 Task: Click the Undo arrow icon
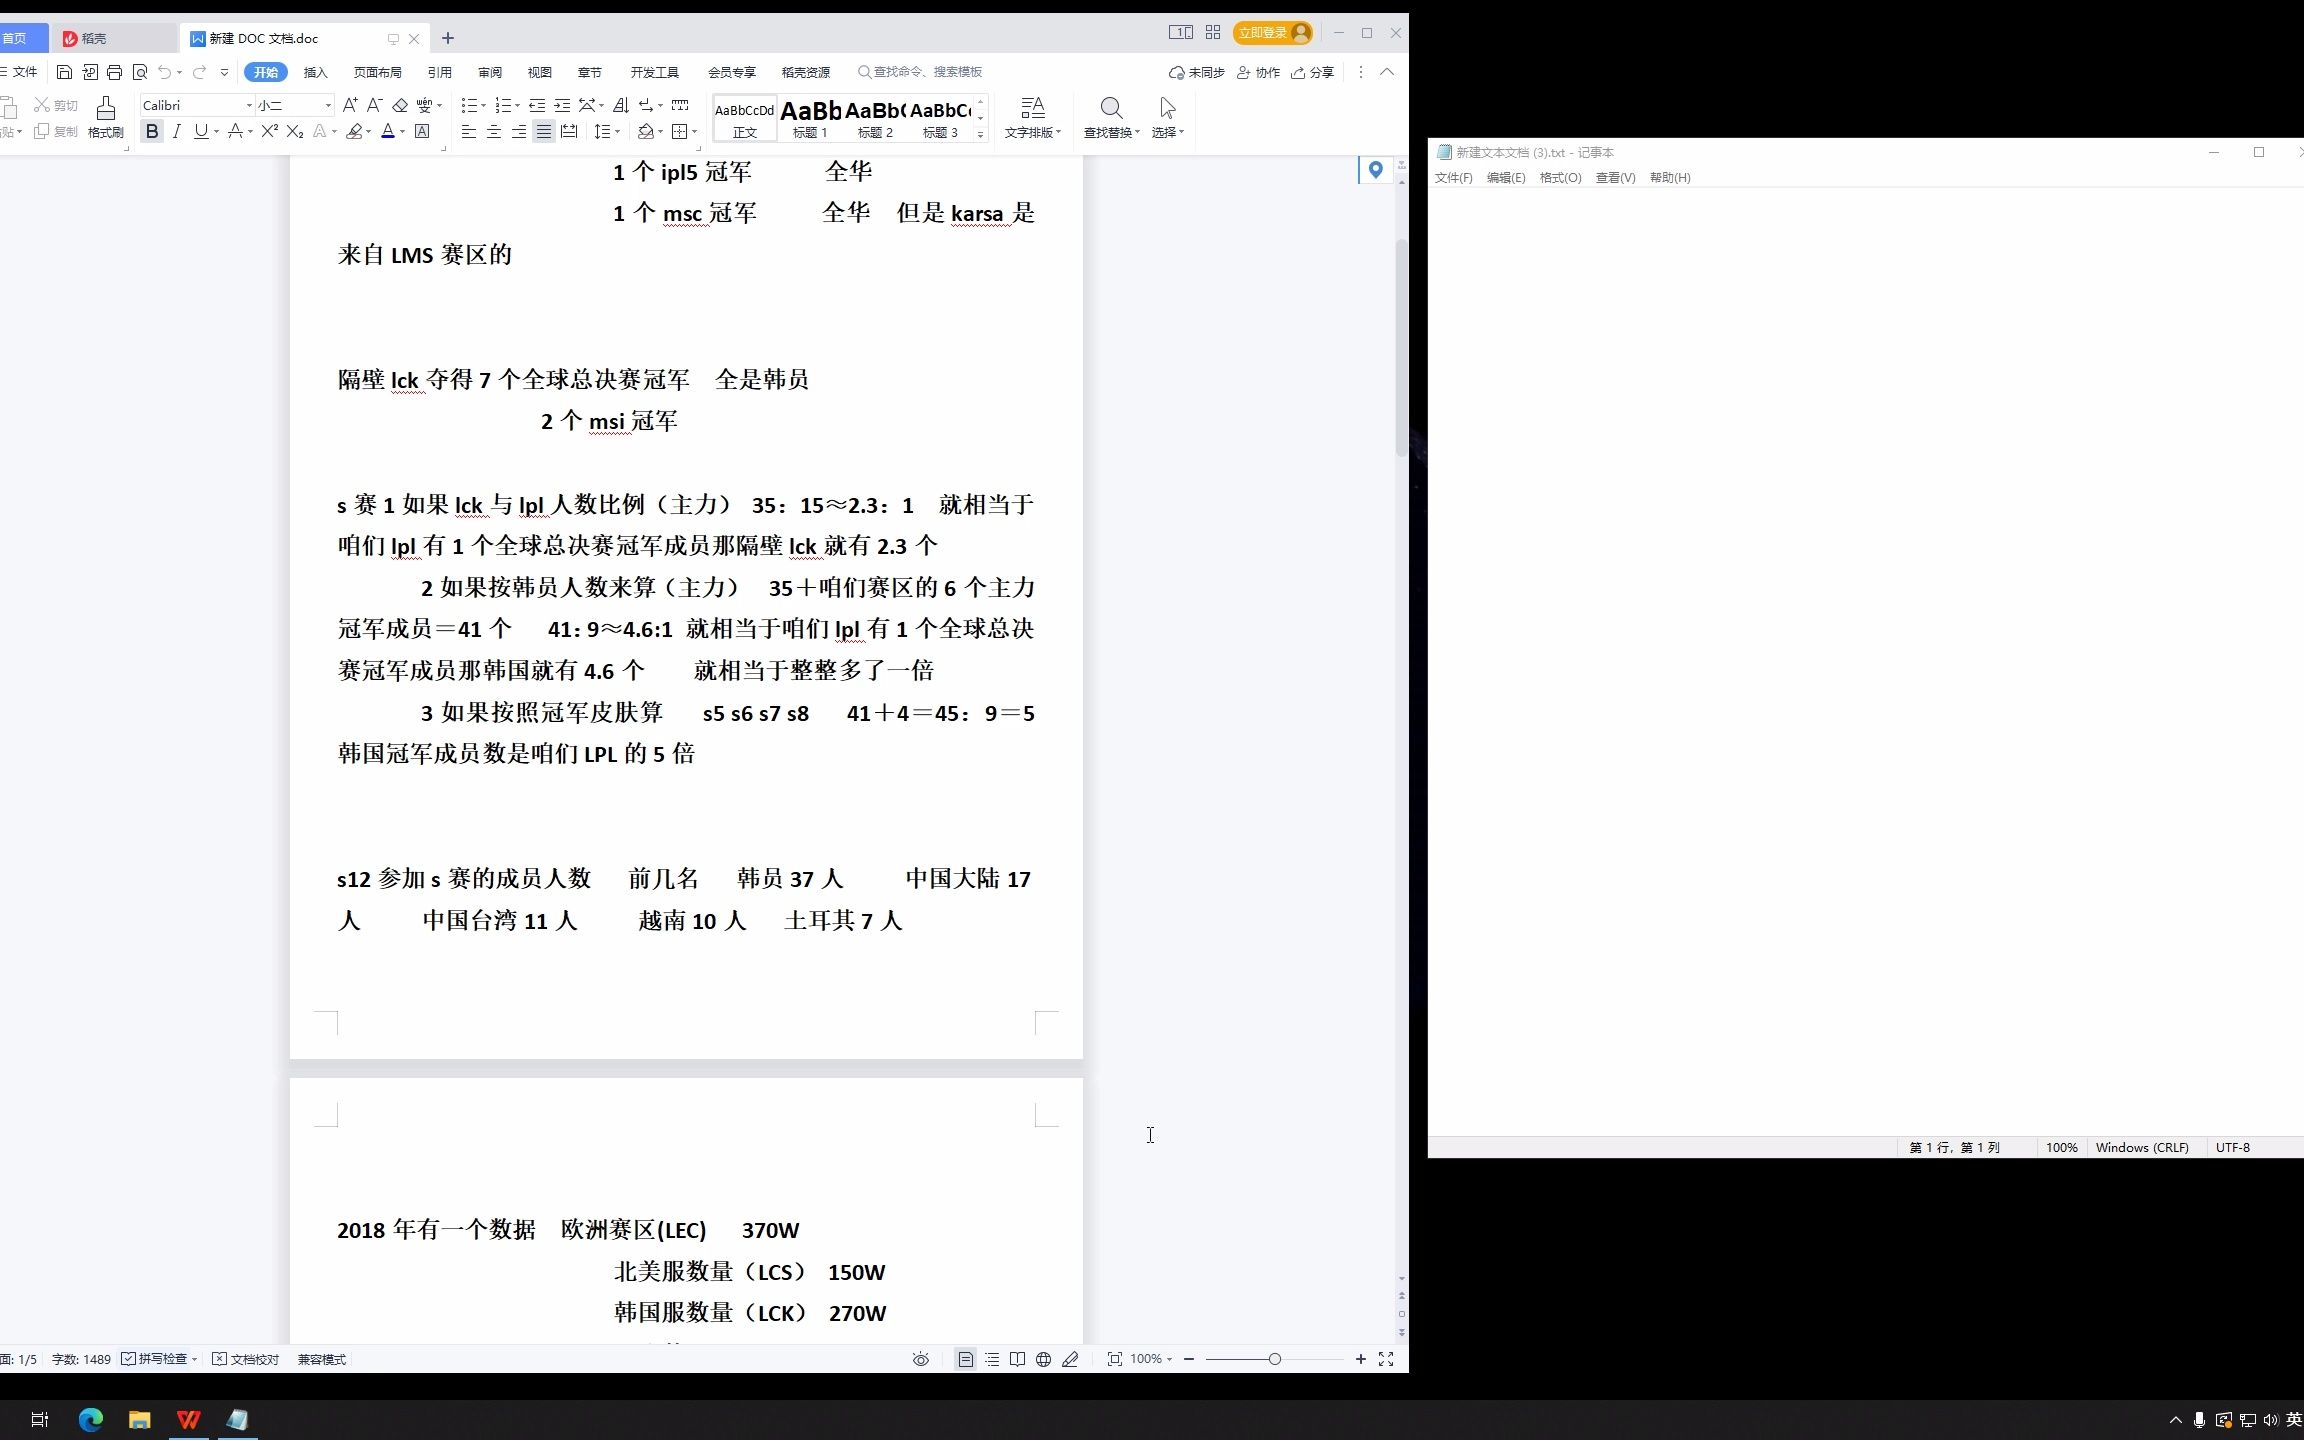click(x=164, y=72)
